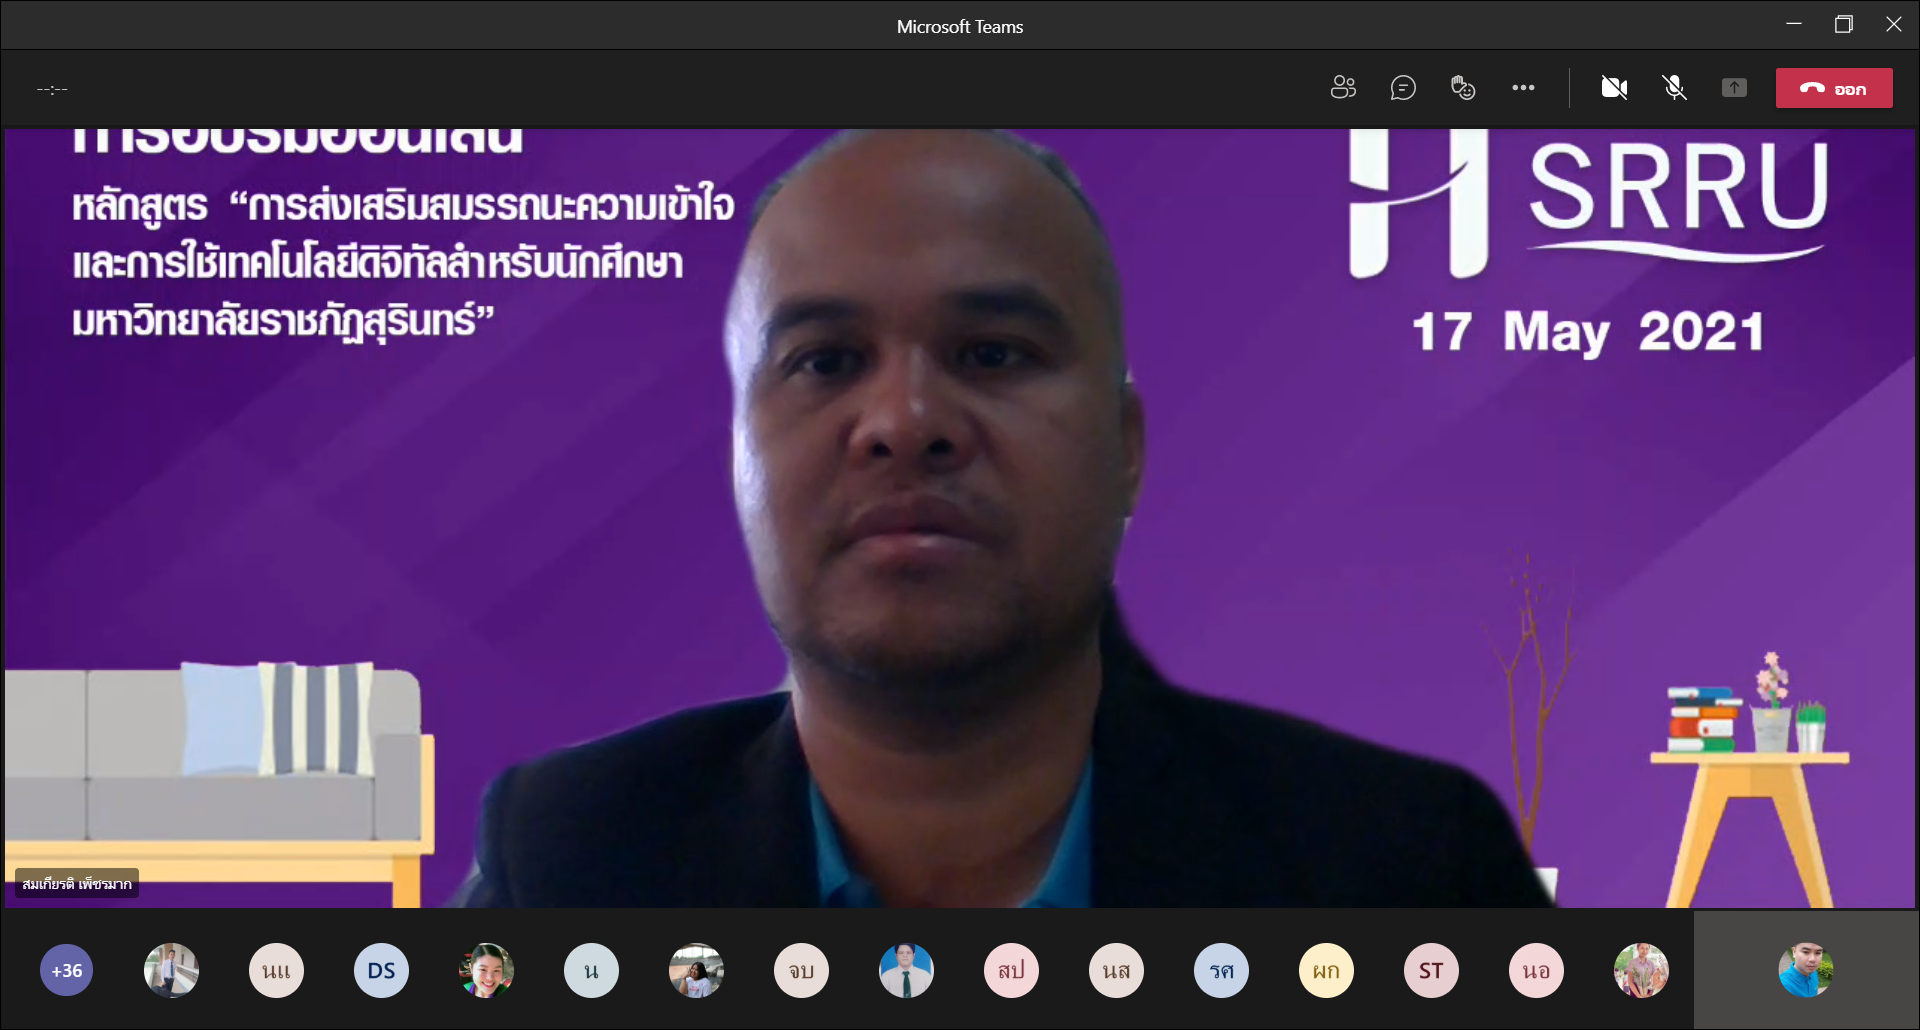This screenshot has height=1030, width=1920.
Task: Select the ST participant avatar
Action: click(1431, 970)
